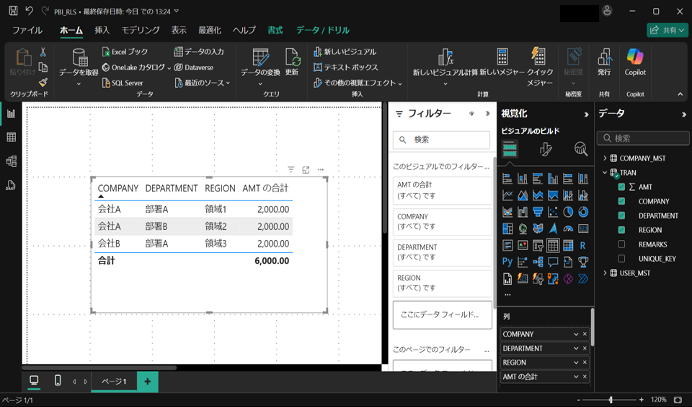The width and height of the screenshot is (692, 407).
Task: Expand the COMPANY_MST table
Action: (x=603, y=158)
